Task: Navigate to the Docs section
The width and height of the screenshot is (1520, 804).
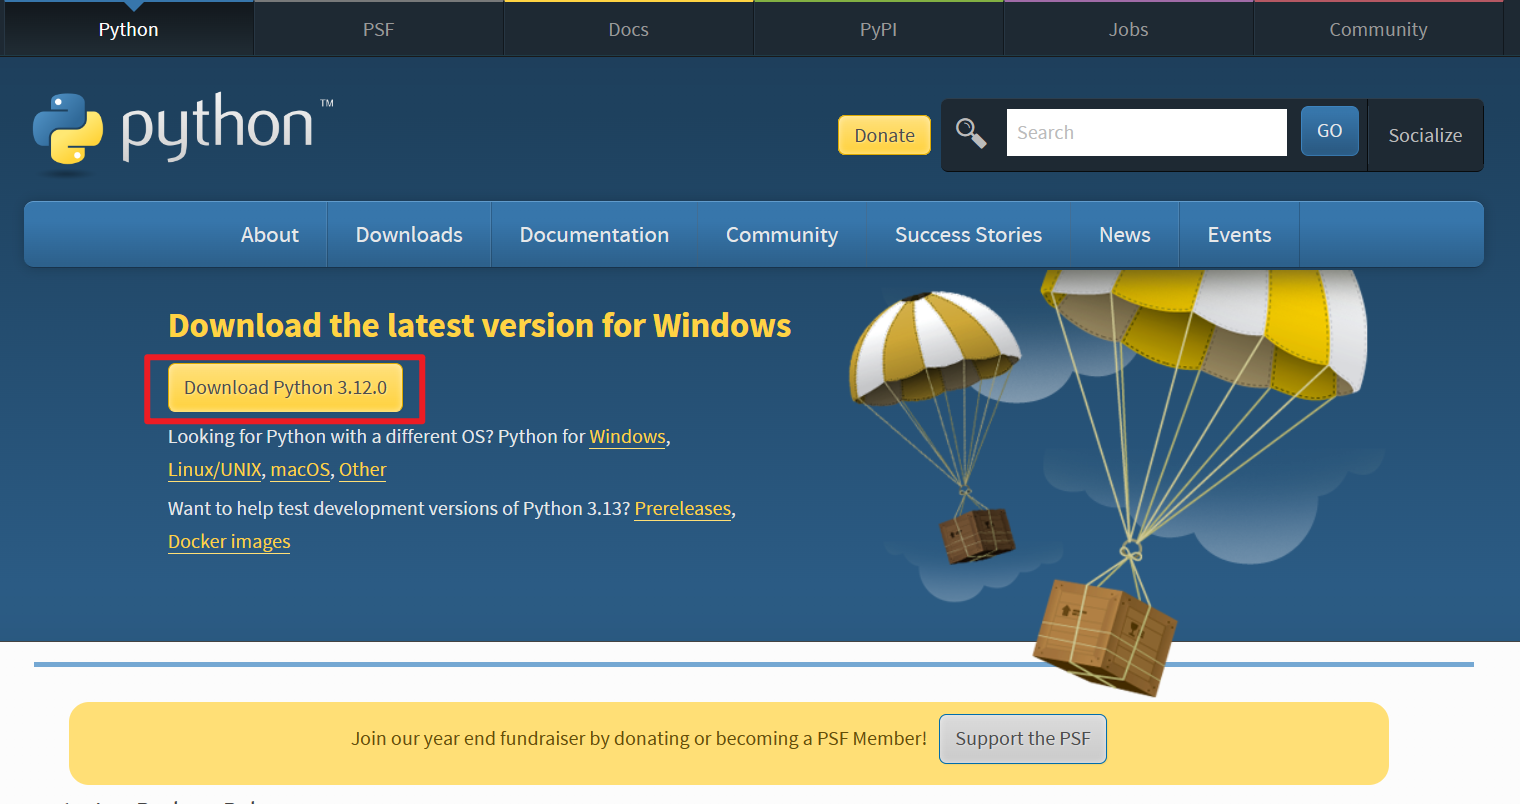Action: click(628, 29)
